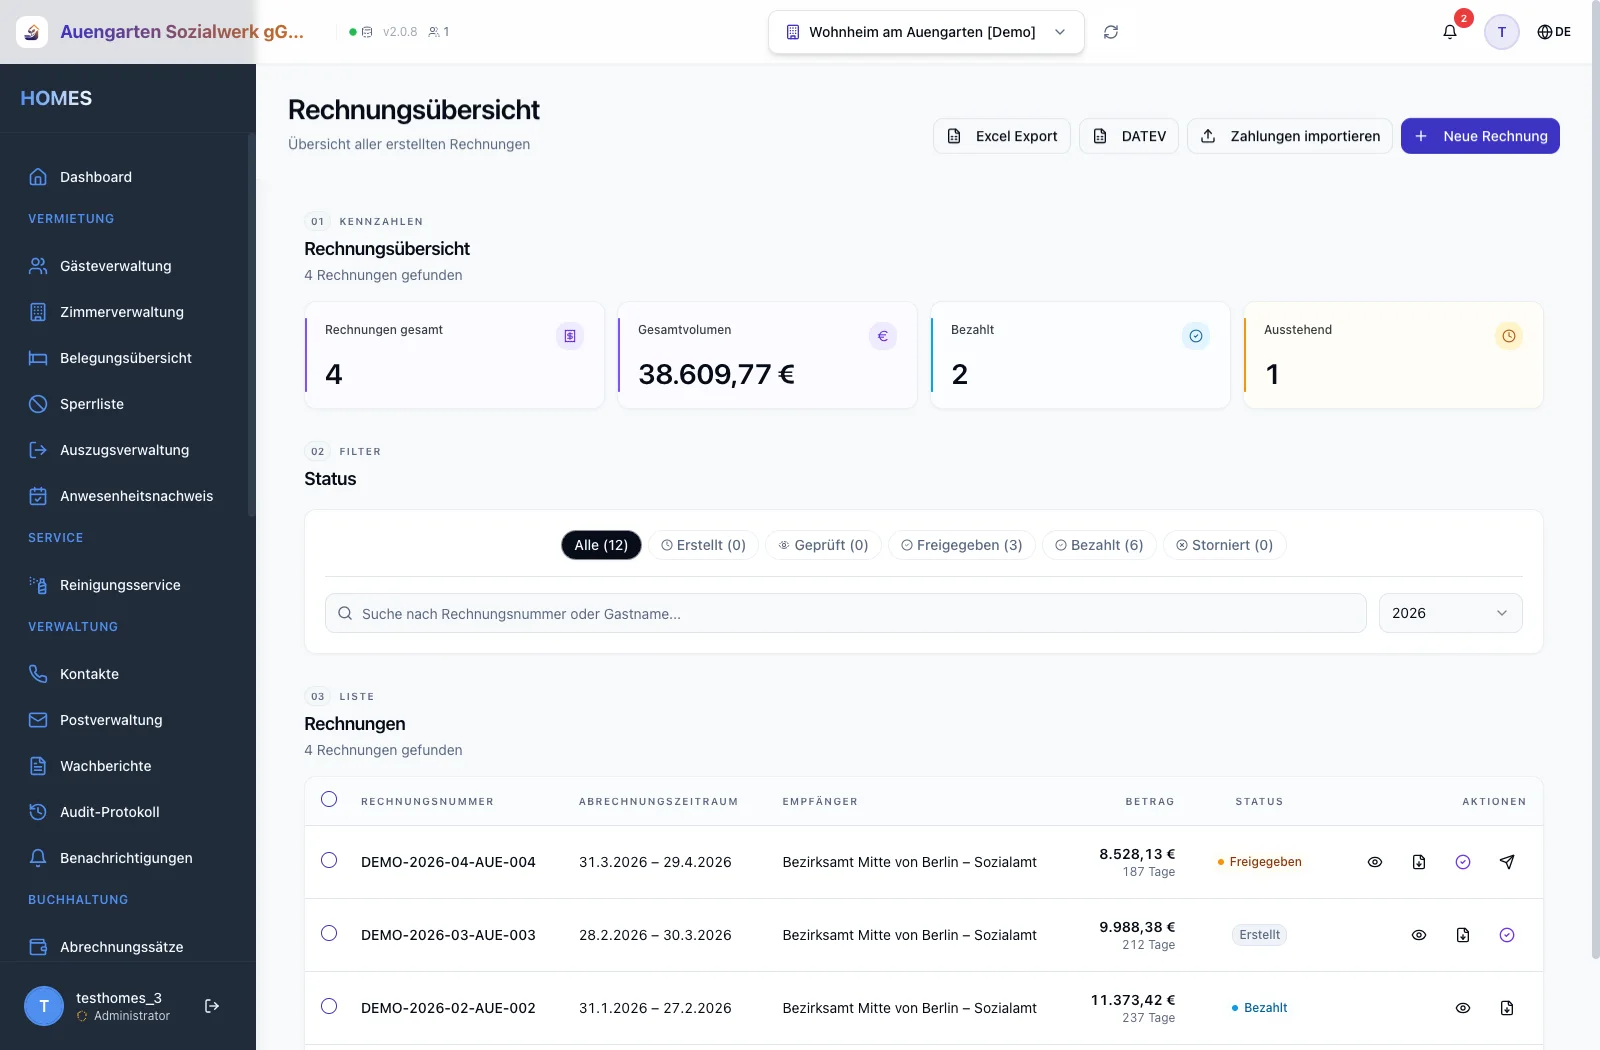
Task: Click the testhomes_3 user profile
Action: pos(97,1006)
